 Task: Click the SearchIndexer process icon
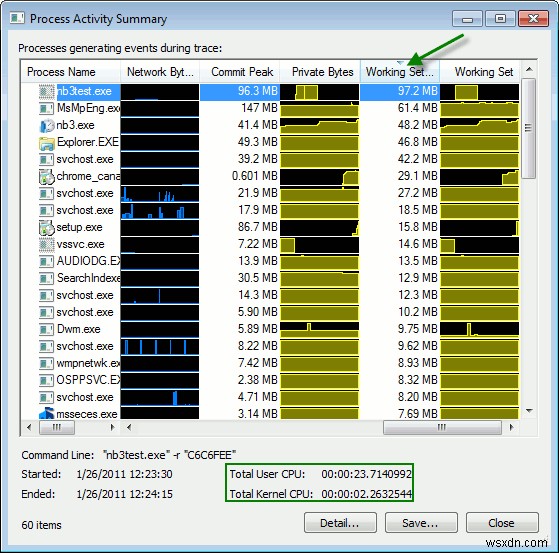click(46, 278)
